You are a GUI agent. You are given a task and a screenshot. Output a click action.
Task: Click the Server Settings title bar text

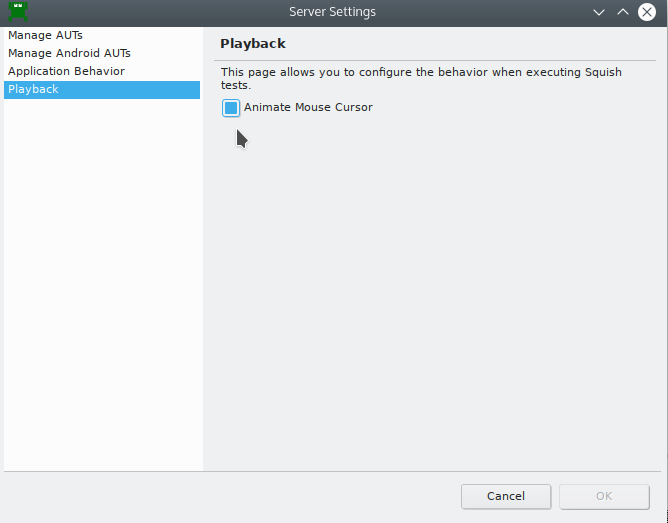[x=332, y=12]
